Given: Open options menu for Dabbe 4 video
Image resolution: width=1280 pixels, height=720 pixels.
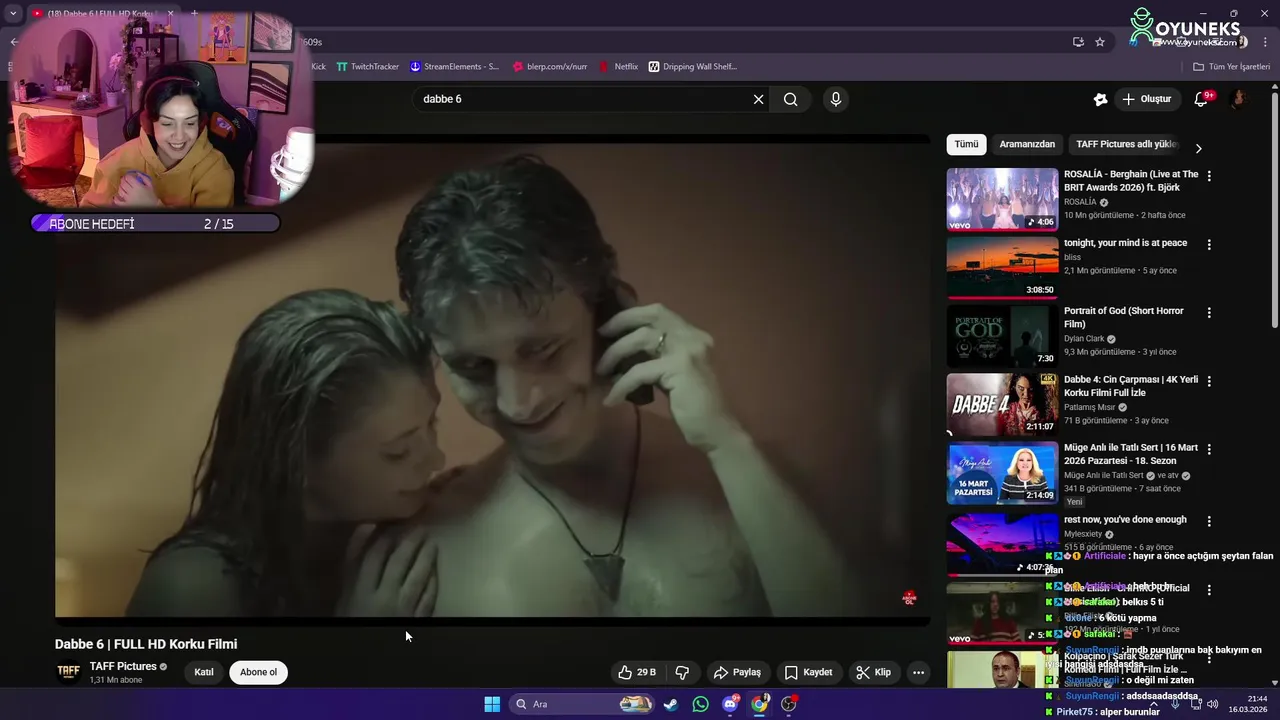Looking at the screenshot, I should 1209,380.
